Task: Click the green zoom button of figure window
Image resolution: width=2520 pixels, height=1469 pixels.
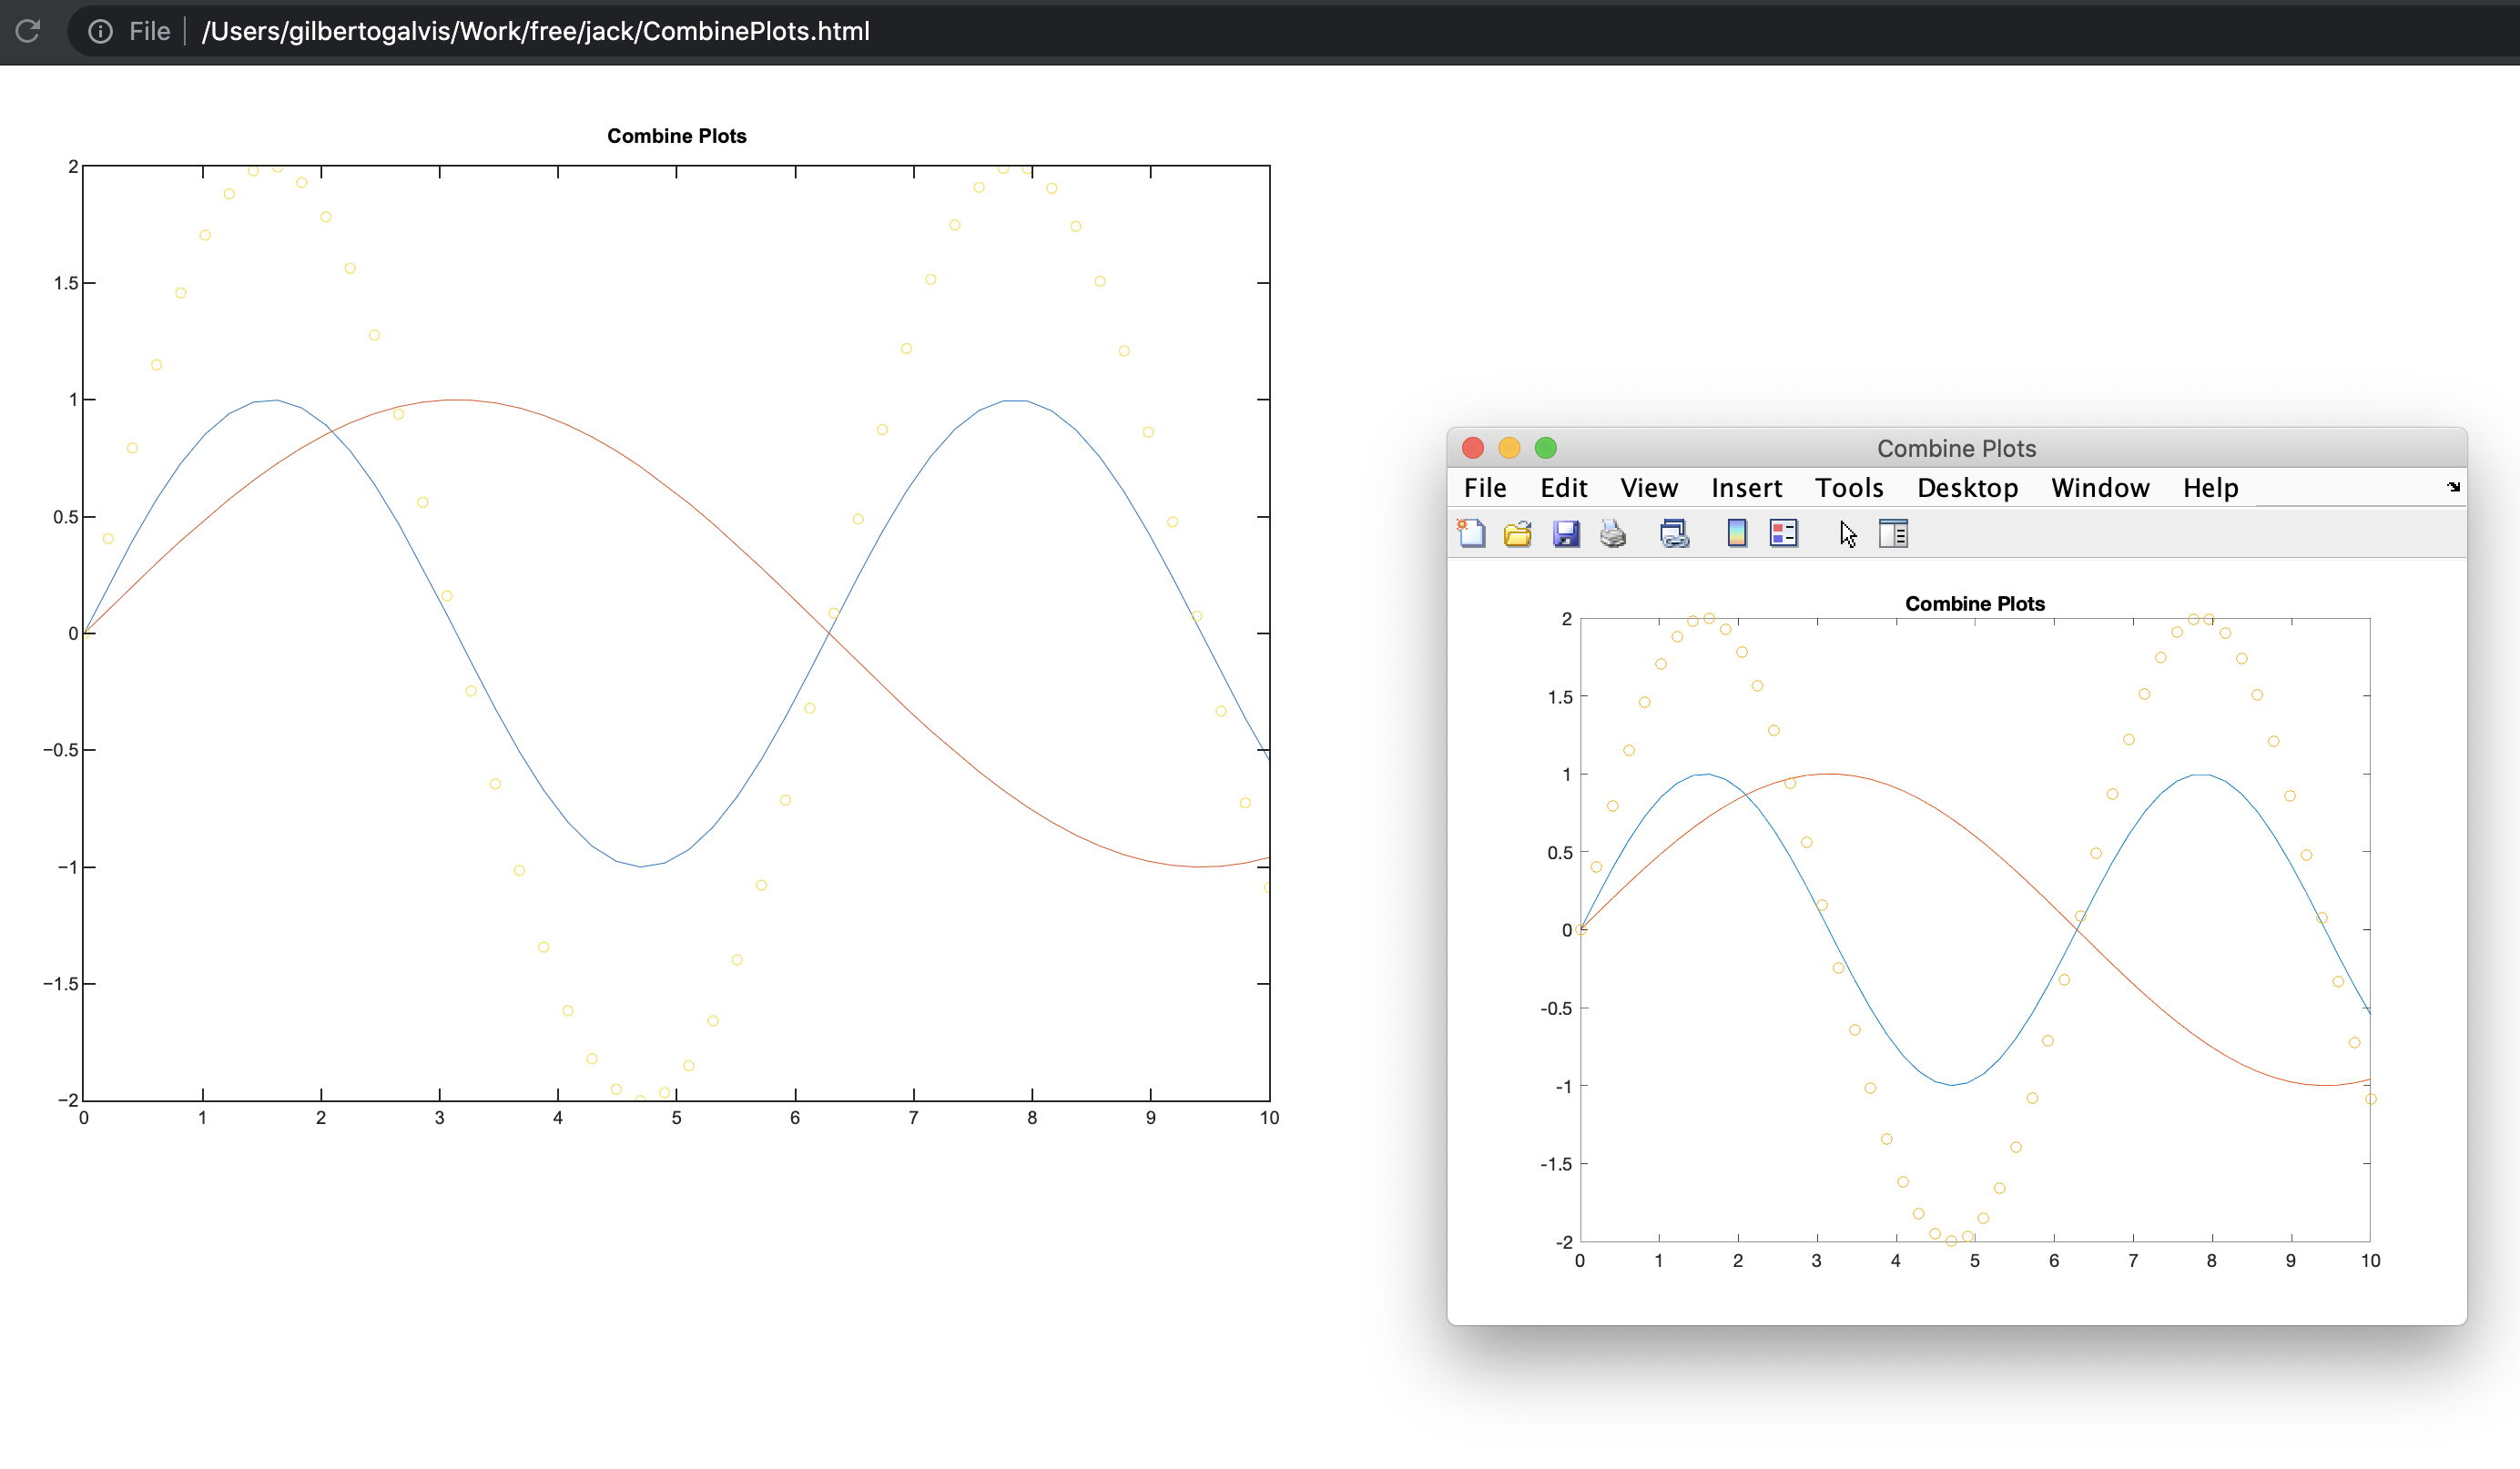Action: (1546, 448)
